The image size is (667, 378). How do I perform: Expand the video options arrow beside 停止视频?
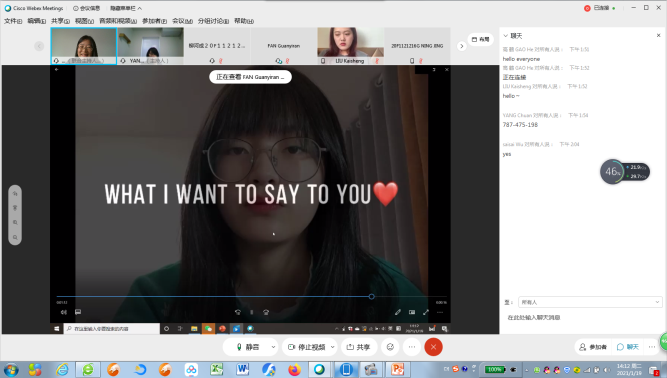point(333,347)
